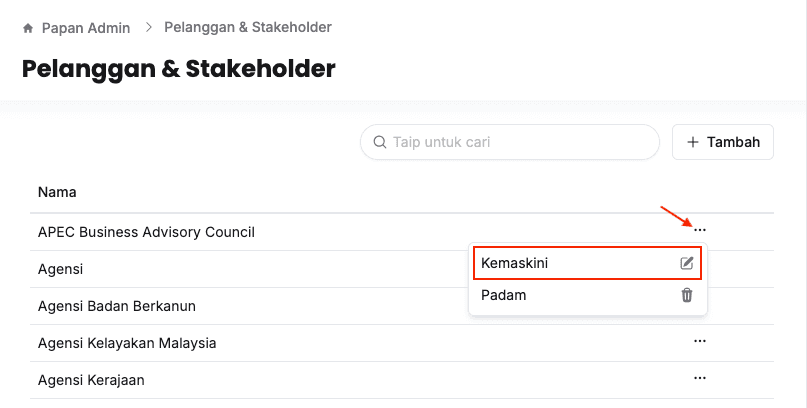
Task: Click the magnifier icon in the search box
Action: 380,142
